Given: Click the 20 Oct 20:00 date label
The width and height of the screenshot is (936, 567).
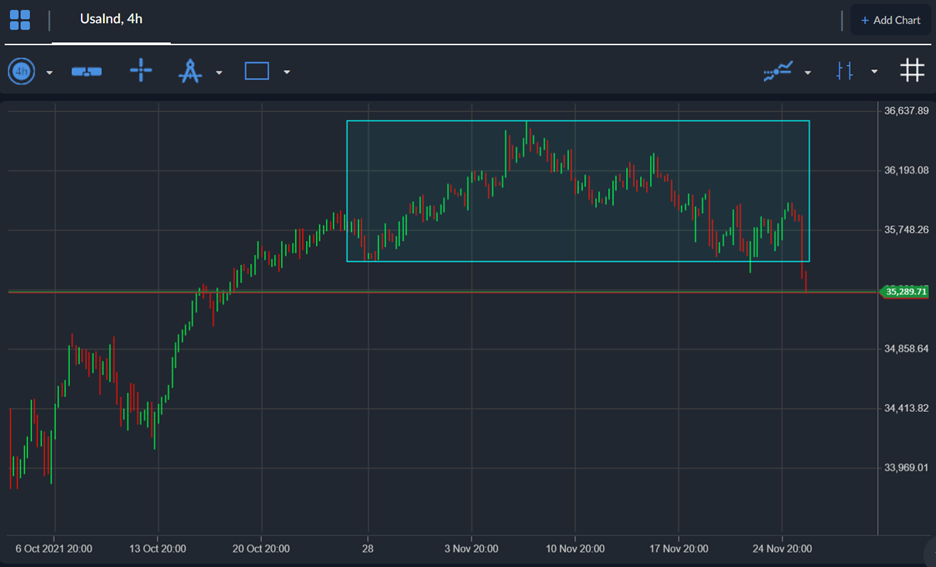Looking at the screenshot, I should [261, 548].
